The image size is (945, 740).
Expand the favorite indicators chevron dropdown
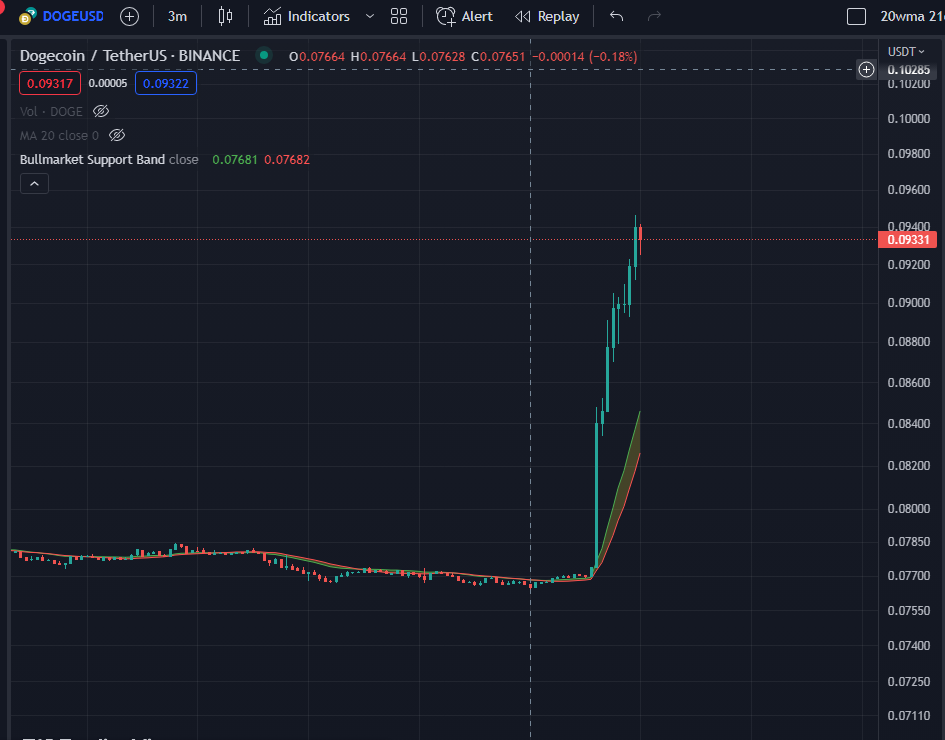click(370, 16)
